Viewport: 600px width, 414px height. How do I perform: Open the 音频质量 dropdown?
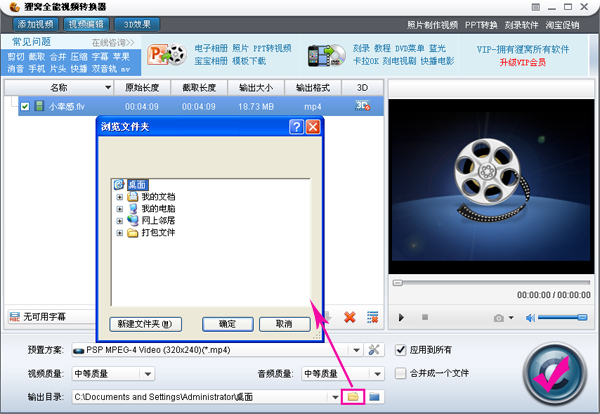click(377, 373)
